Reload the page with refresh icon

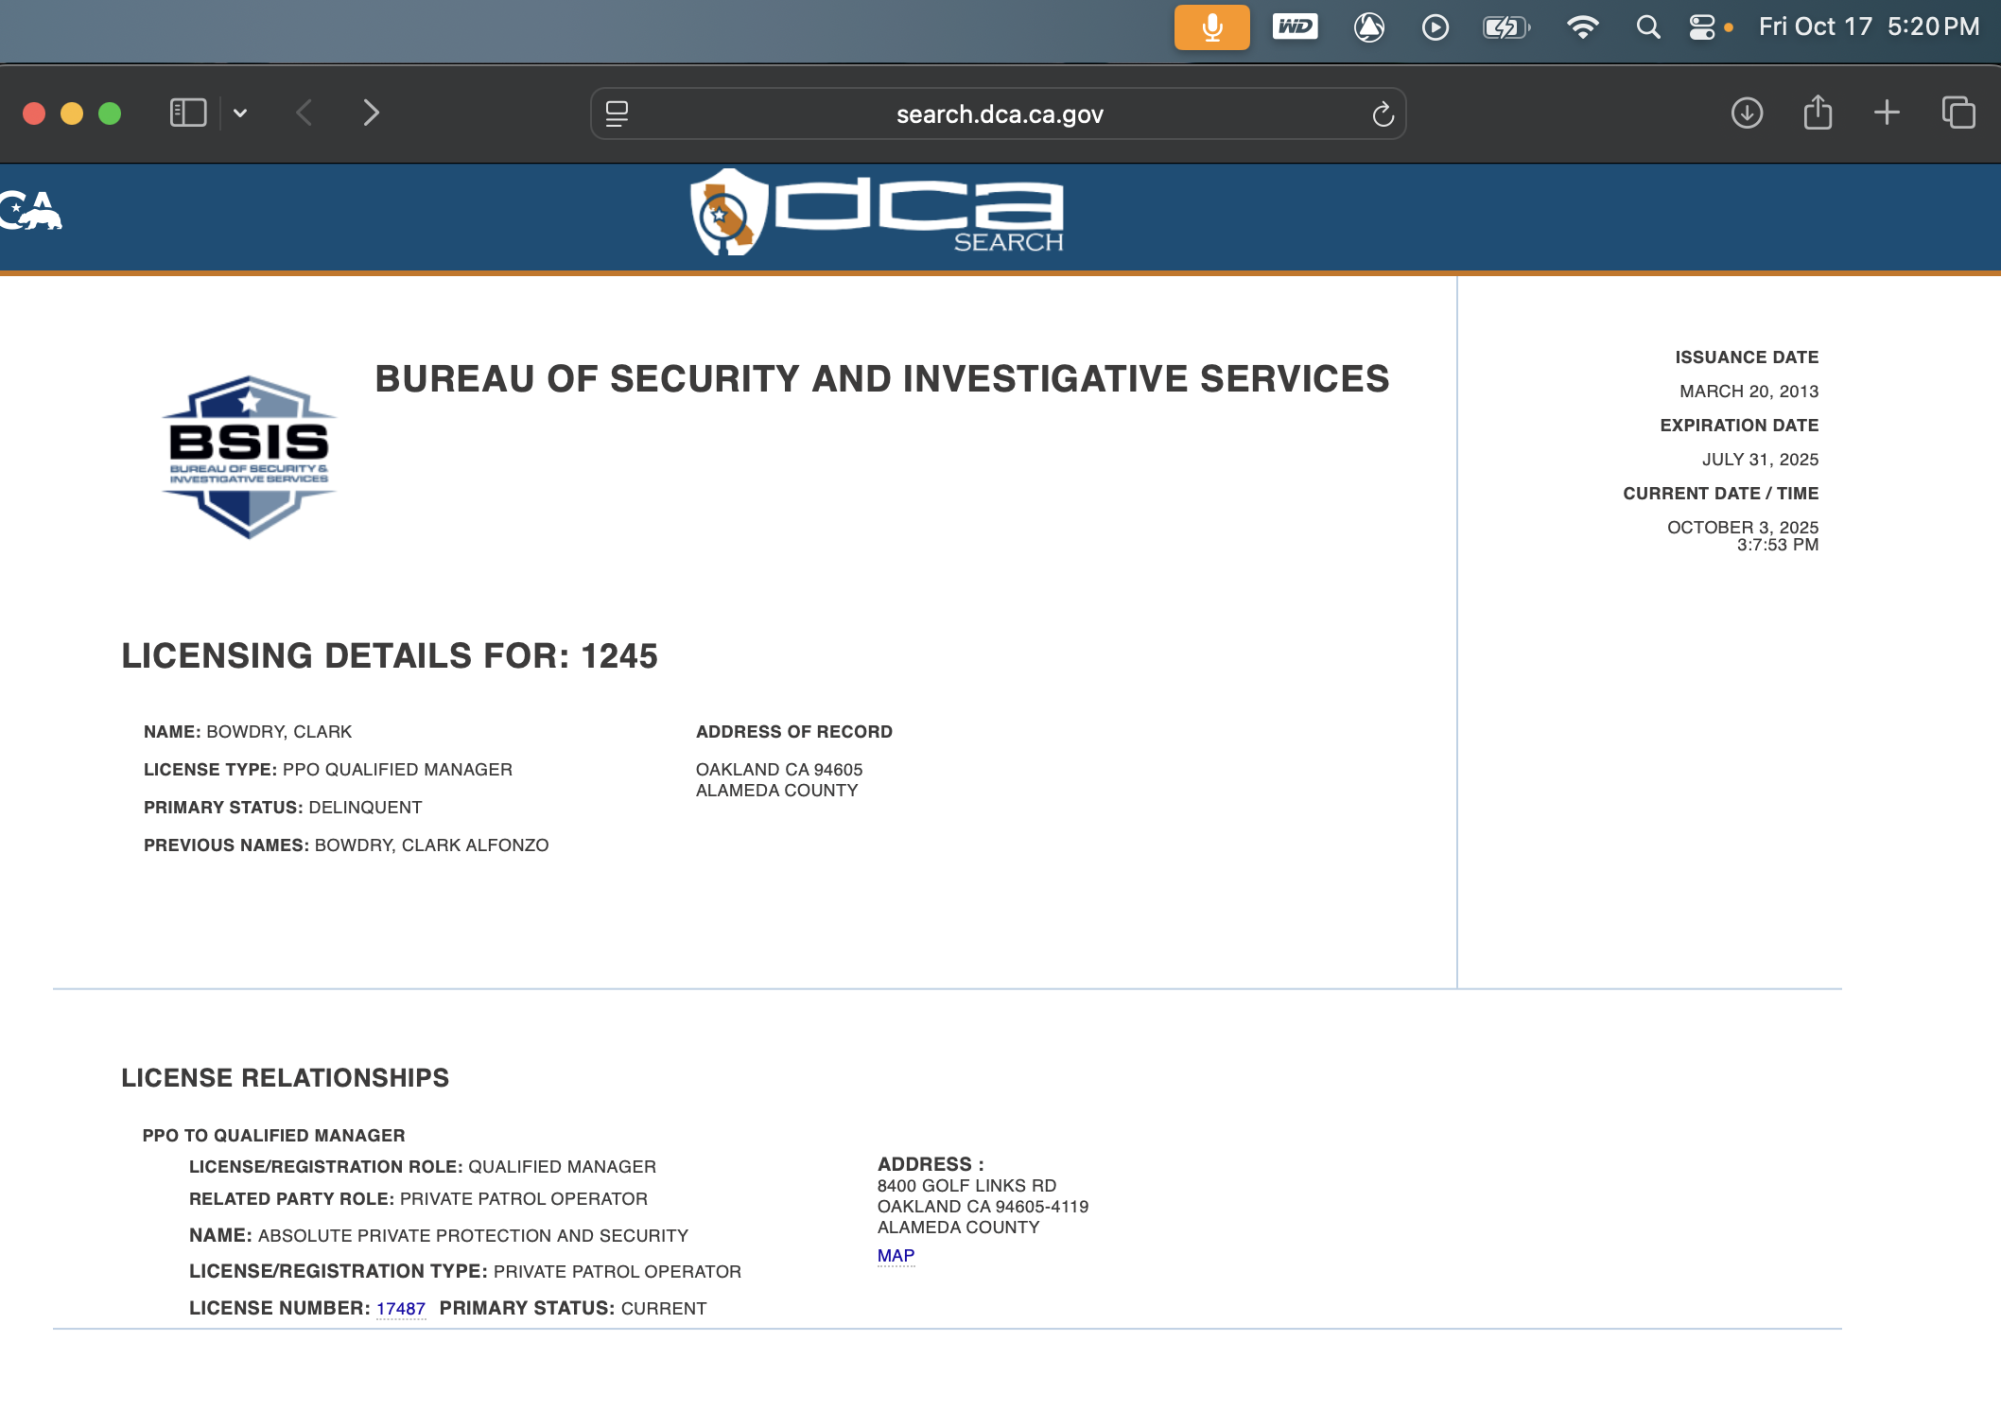click(x=1382, y=114)
